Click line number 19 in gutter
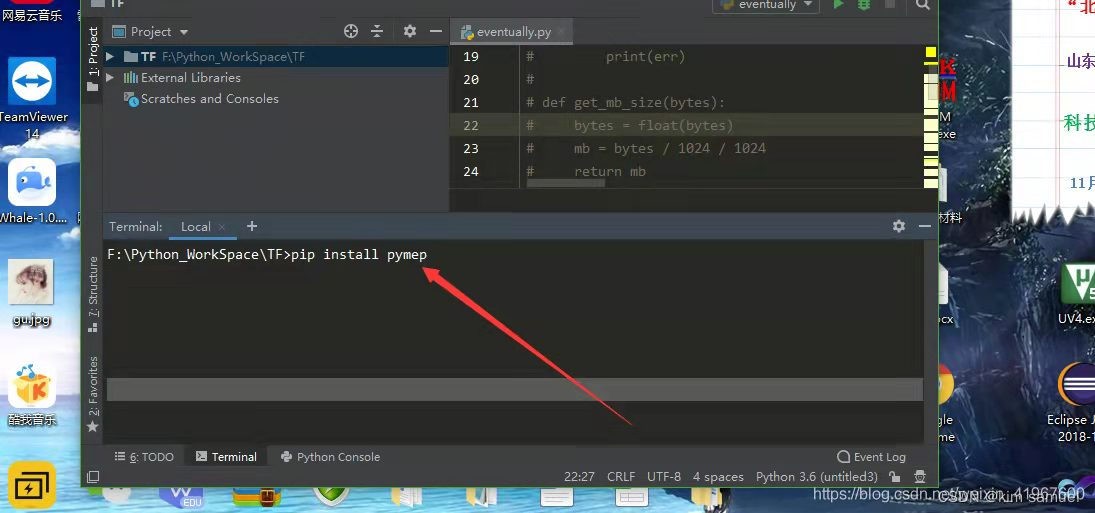 [x=471, y=57]
